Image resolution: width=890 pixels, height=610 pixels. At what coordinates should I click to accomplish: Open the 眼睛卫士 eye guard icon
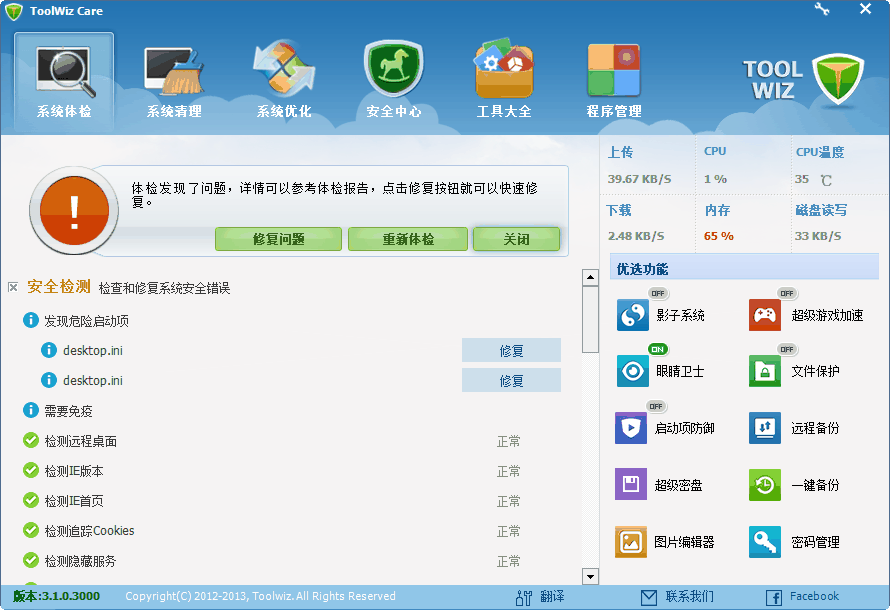tap(632, 371)
